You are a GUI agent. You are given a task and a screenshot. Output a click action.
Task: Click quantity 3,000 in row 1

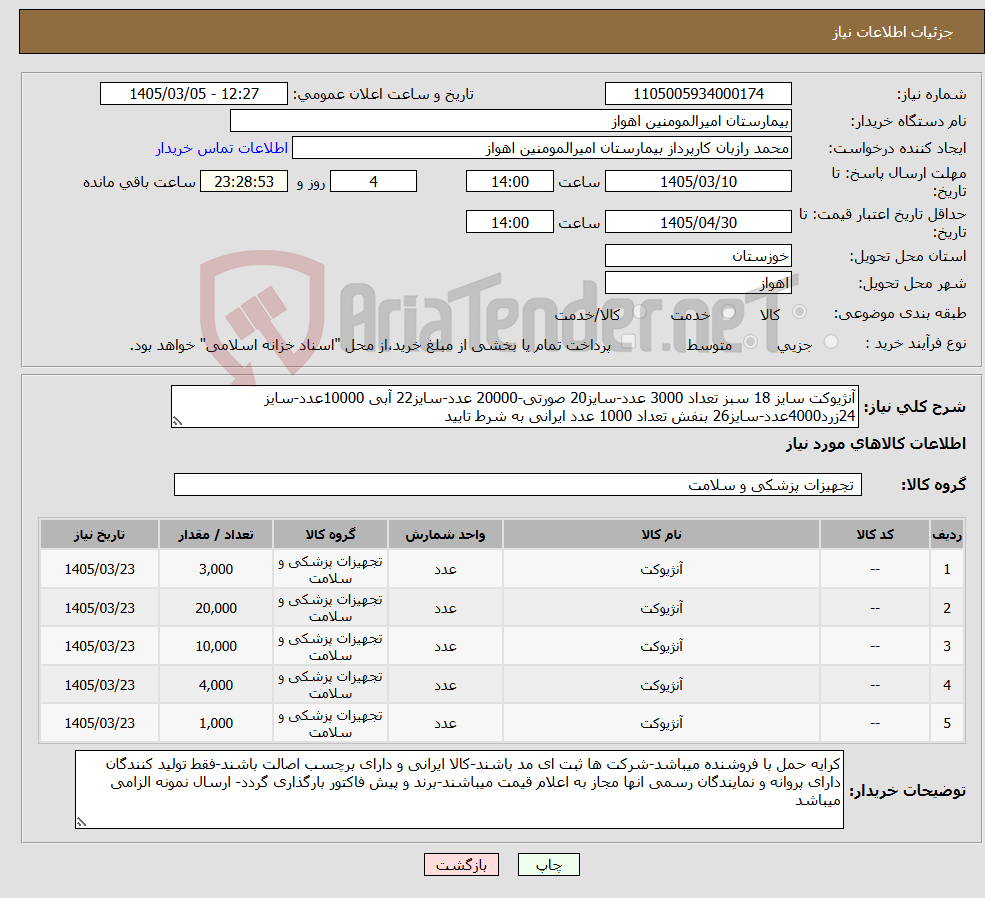pos(215,570)
